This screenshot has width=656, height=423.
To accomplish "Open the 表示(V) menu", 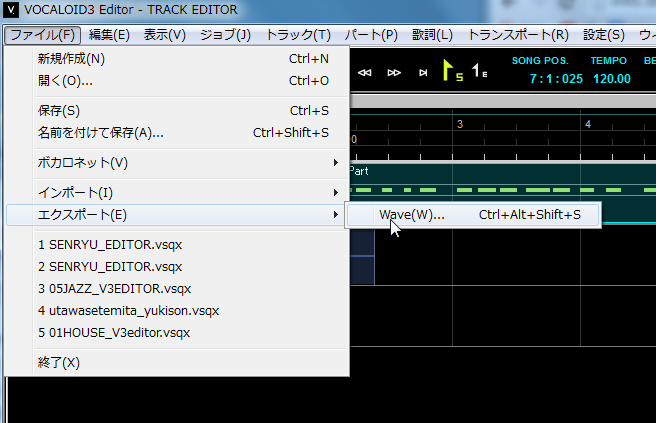I will 164,35.
